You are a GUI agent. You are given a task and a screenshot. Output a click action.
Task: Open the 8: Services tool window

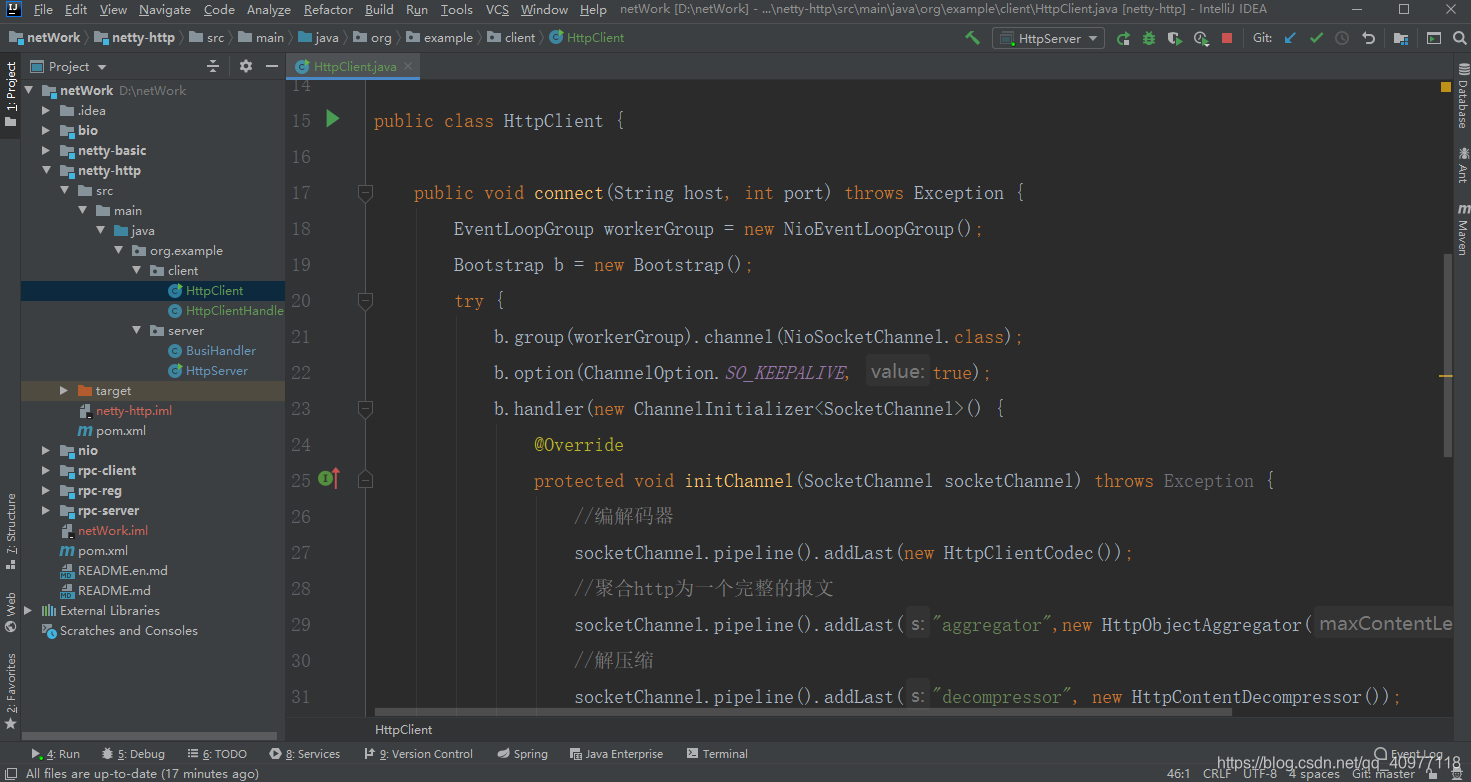305,754
